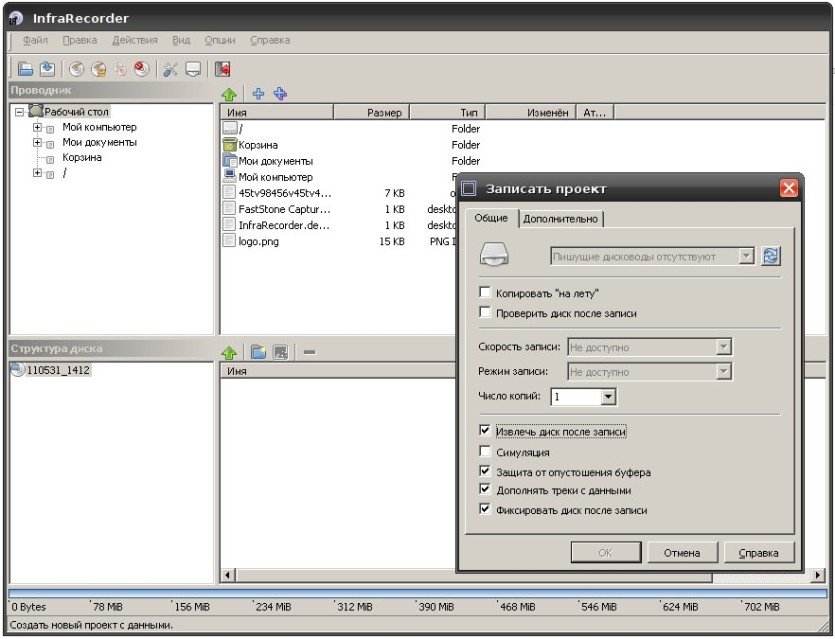Expand the Мои документы tree node
The width and height of the screenshot is (835, 639).
coord(37,142)
